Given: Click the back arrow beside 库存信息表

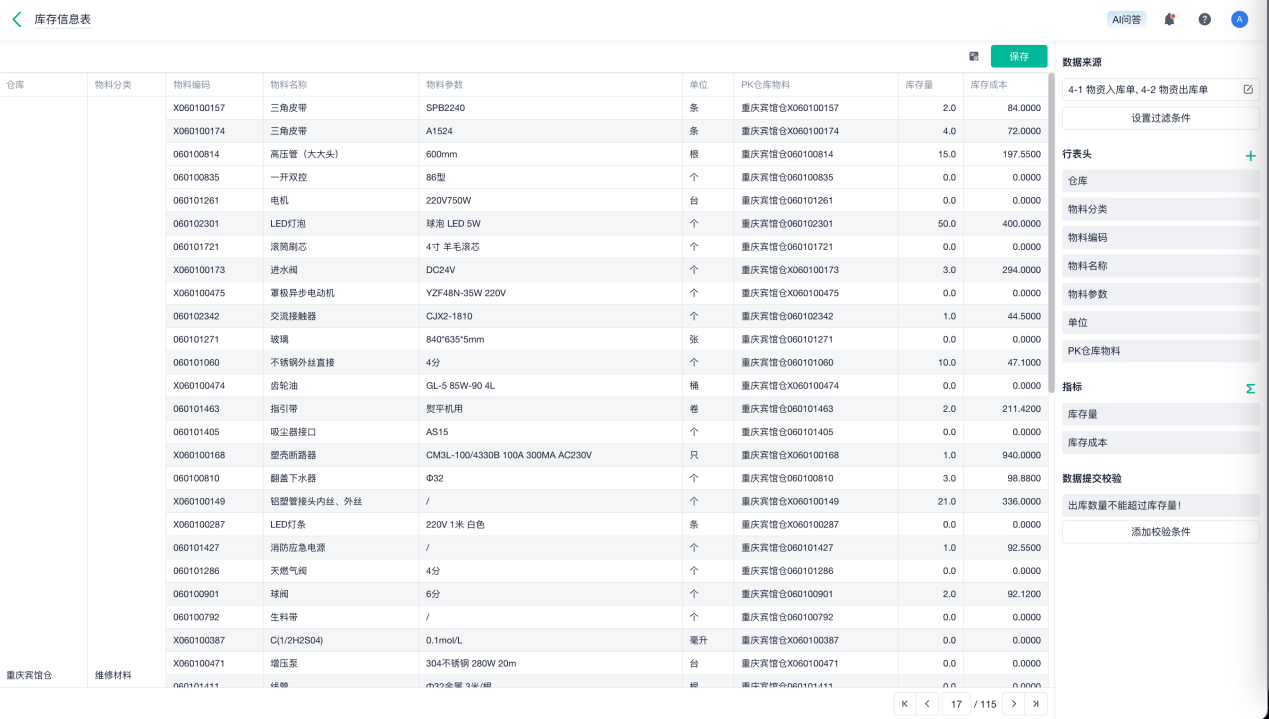Looking at the screenshot, I should pos(17,19).
